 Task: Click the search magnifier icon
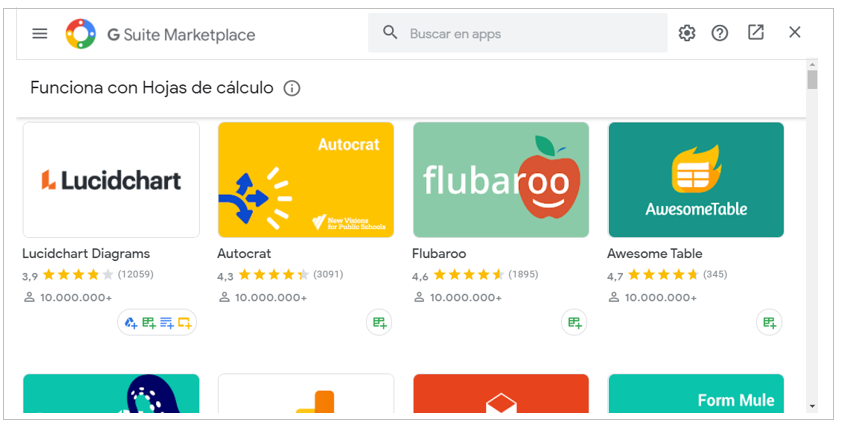(390, 33)
